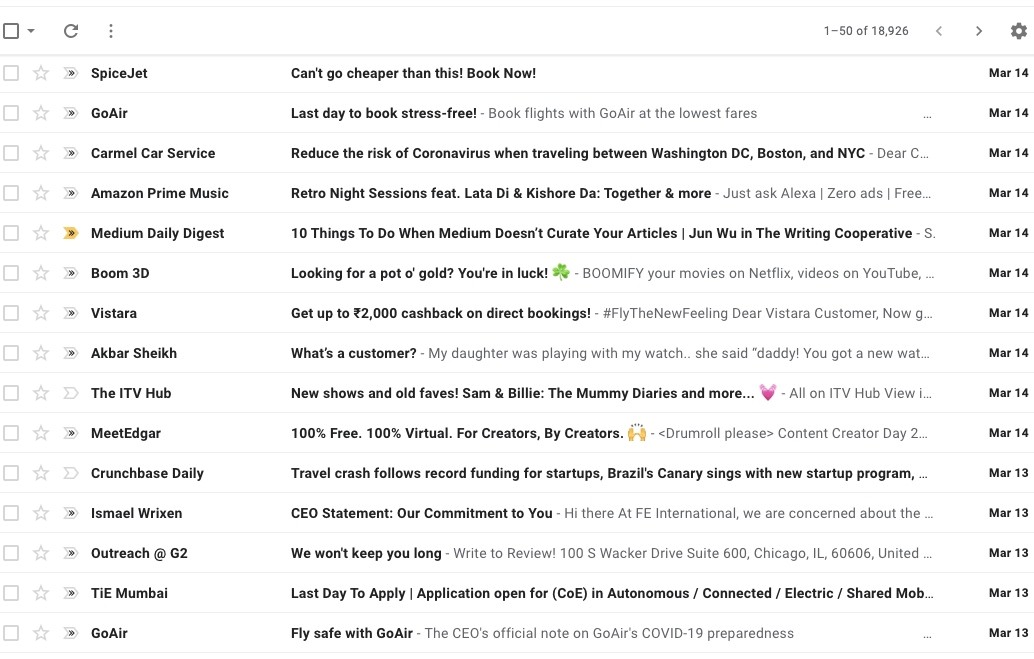
Task: Star the Medium Daily Digest email
Action: [41, 233]
